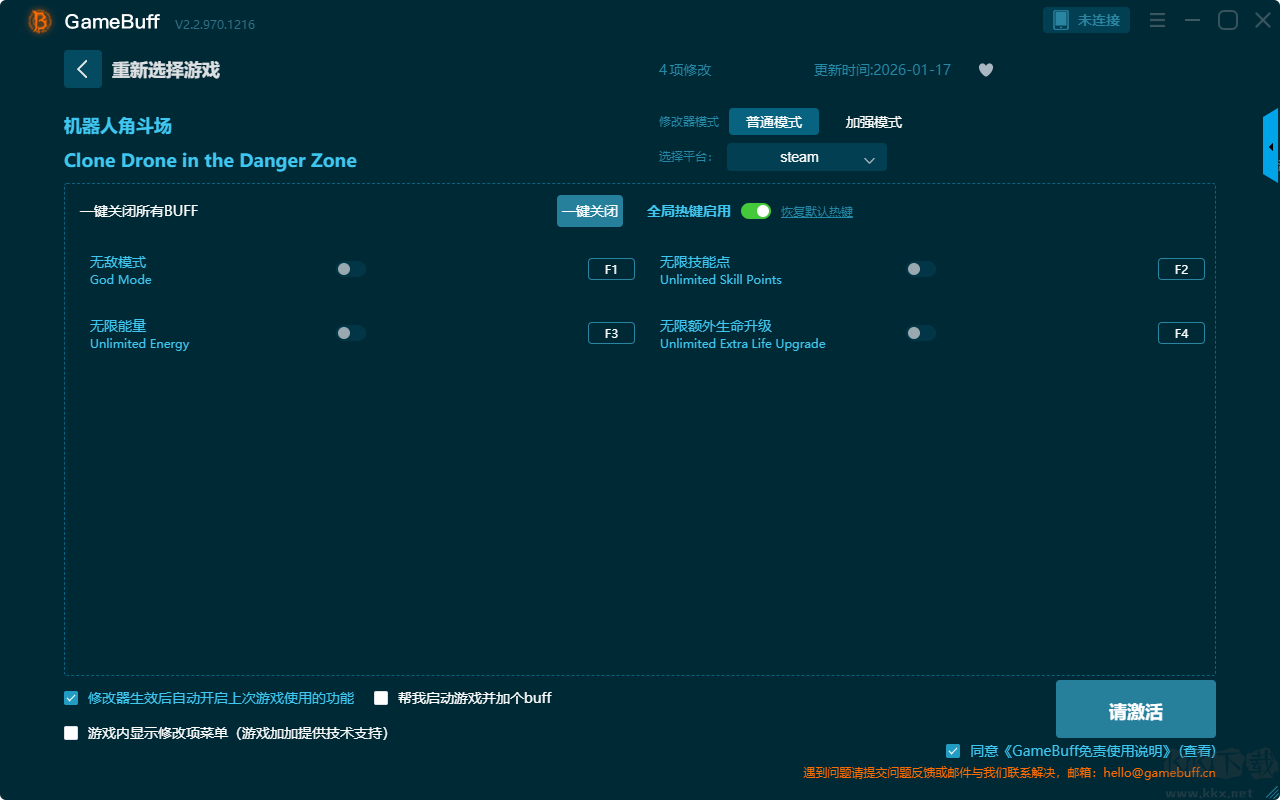Toggle God Mode switch
Screen dimensions: 1280x800
[x=351, y=269]
